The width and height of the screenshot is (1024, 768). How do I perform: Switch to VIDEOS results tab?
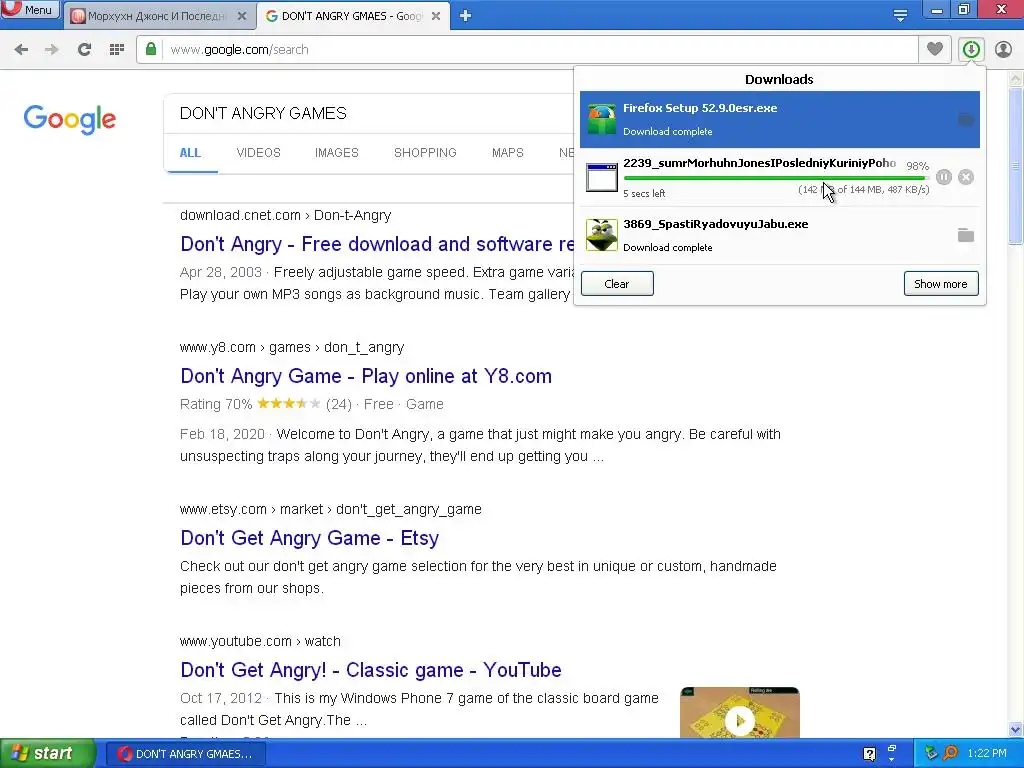click(259, 153)
